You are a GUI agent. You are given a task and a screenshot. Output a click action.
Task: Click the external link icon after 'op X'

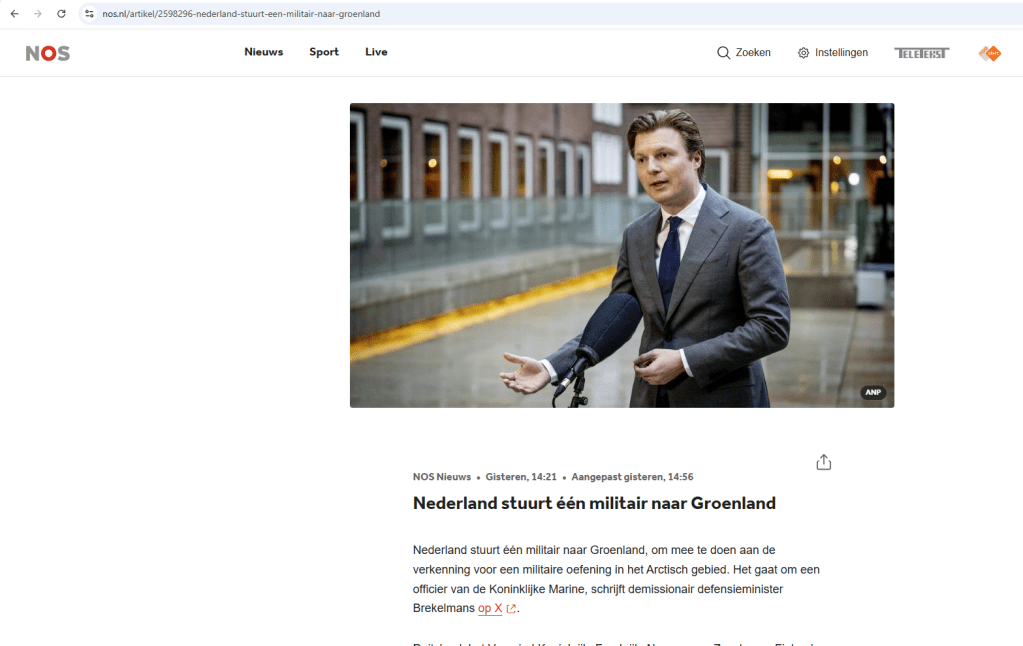pyautogui.click(x=511, y=609)
